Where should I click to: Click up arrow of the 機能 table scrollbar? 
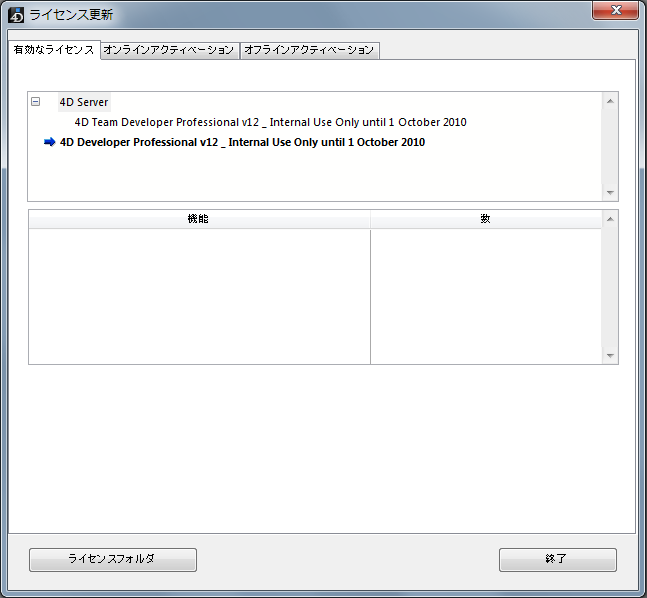(x=610, y=218)
